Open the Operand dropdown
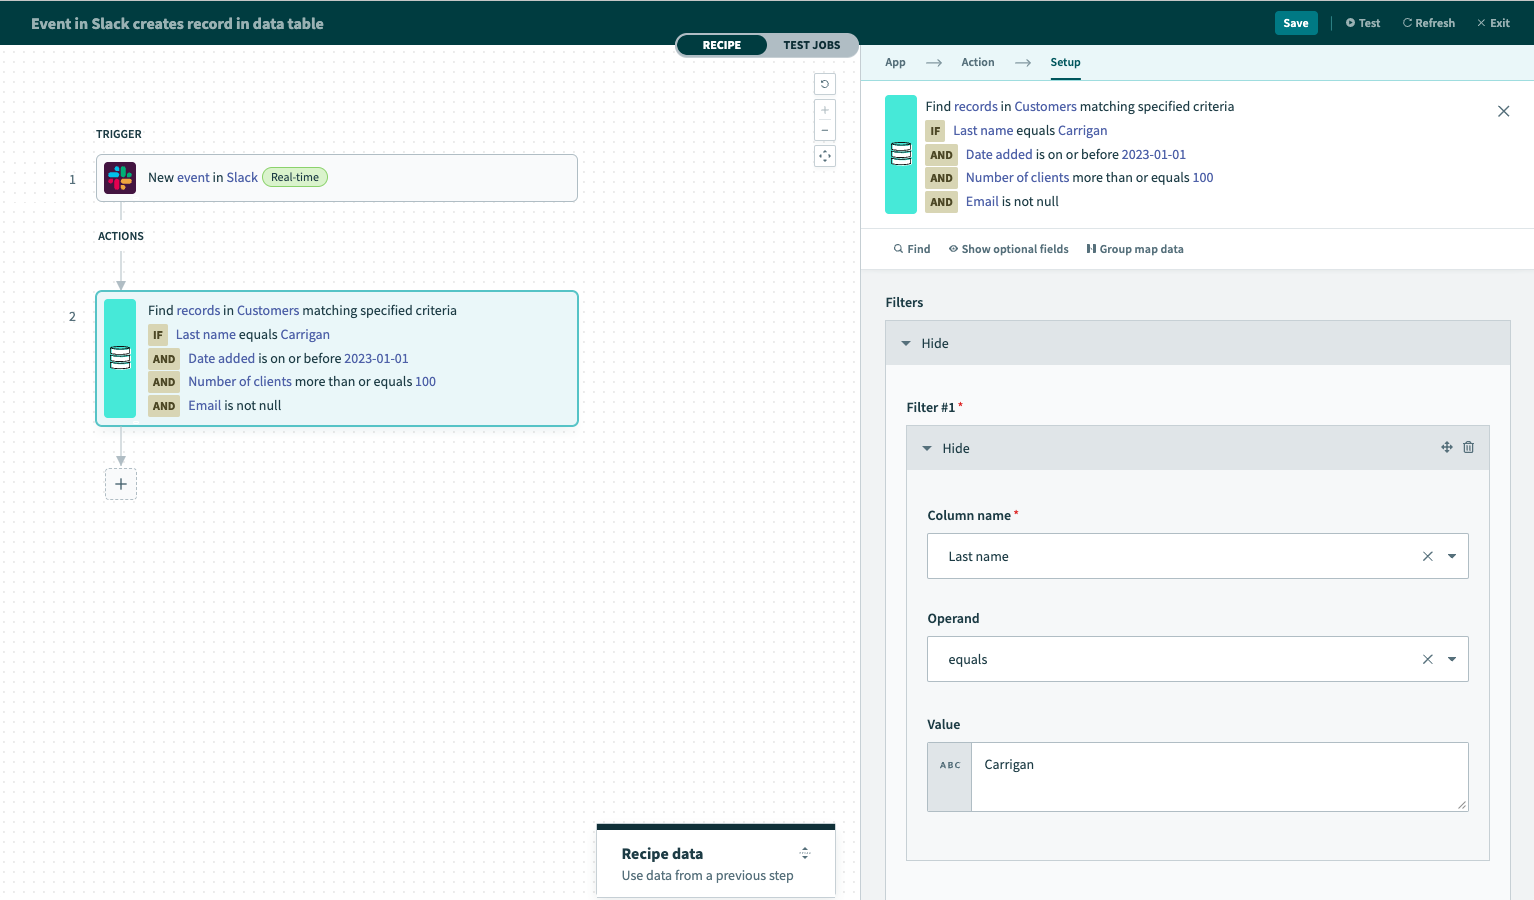 pyautogui.click(x=1451, y=659)
